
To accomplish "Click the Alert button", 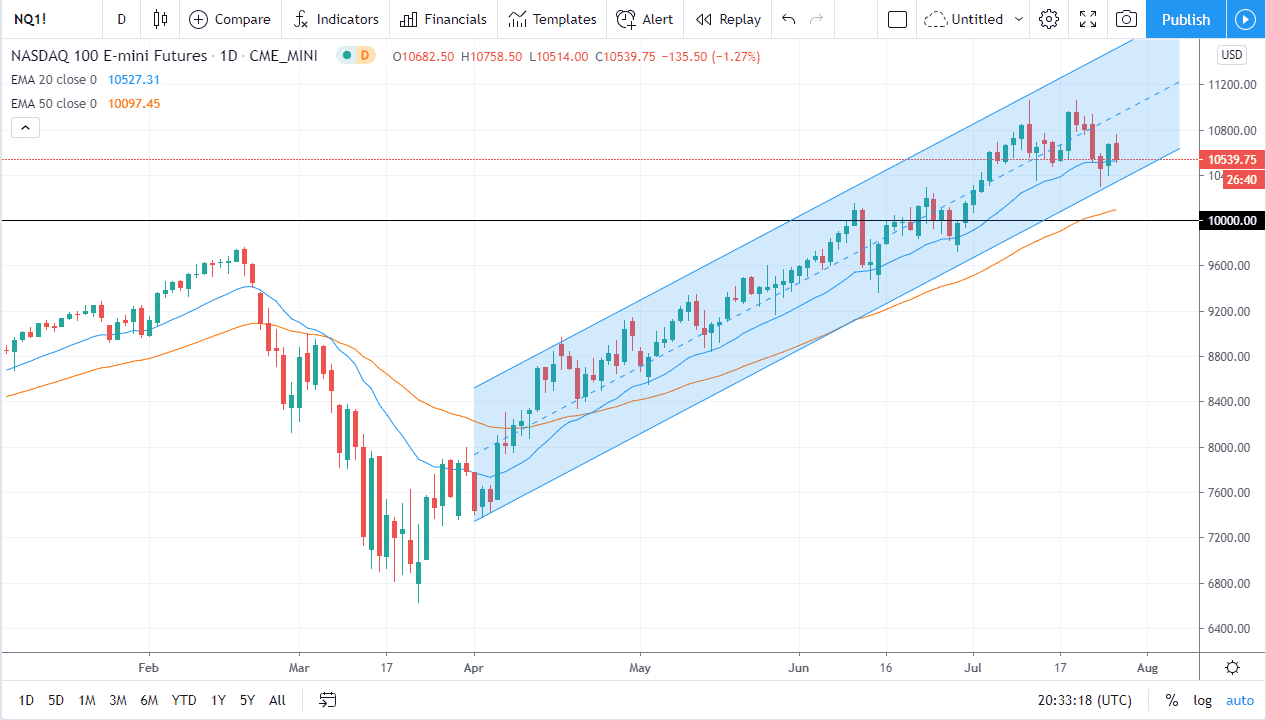I will click(x=645, y=19).
